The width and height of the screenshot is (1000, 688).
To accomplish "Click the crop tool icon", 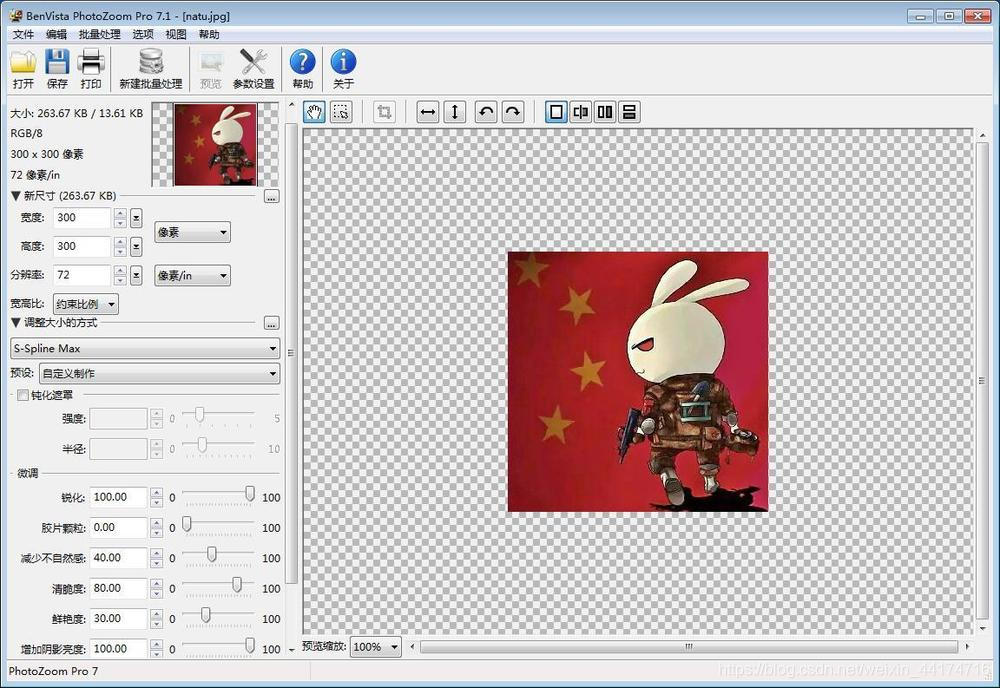I will tap(385, 112).
